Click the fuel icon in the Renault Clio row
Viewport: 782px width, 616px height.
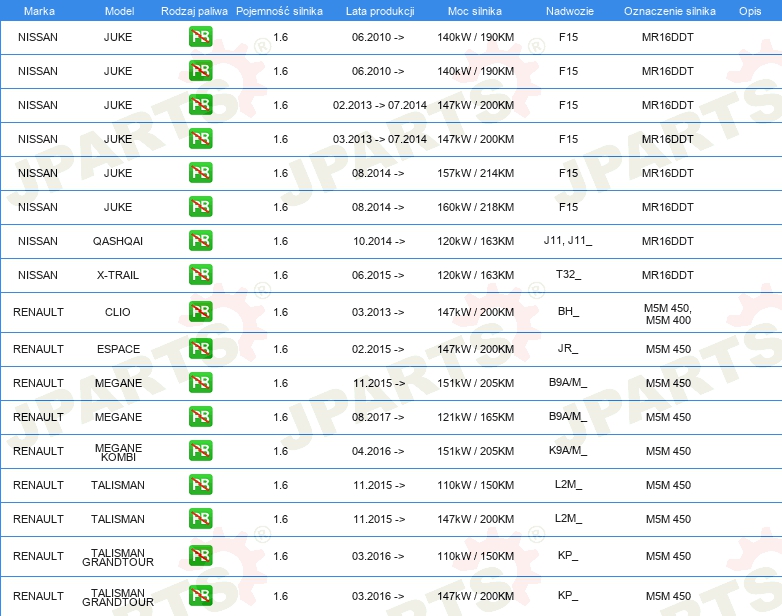pos(200,311)
